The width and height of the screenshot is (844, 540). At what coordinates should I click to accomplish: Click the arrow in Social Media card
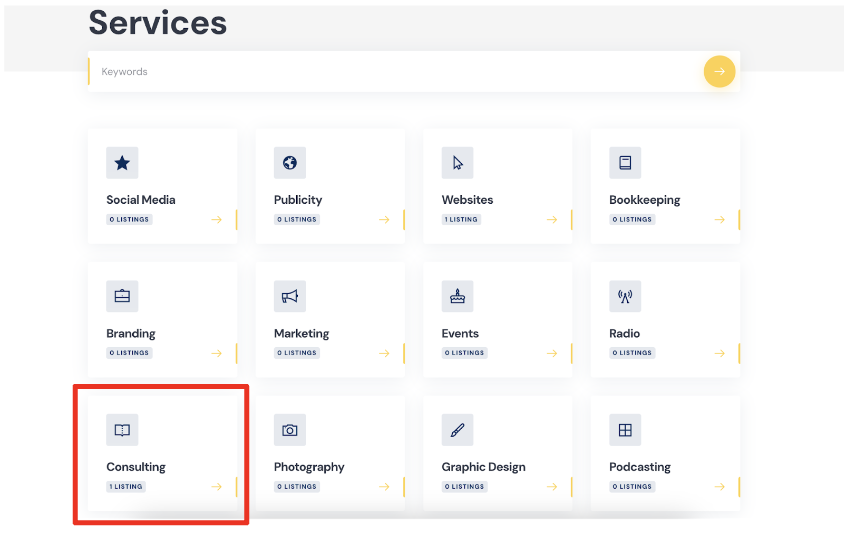click(216, 220)
